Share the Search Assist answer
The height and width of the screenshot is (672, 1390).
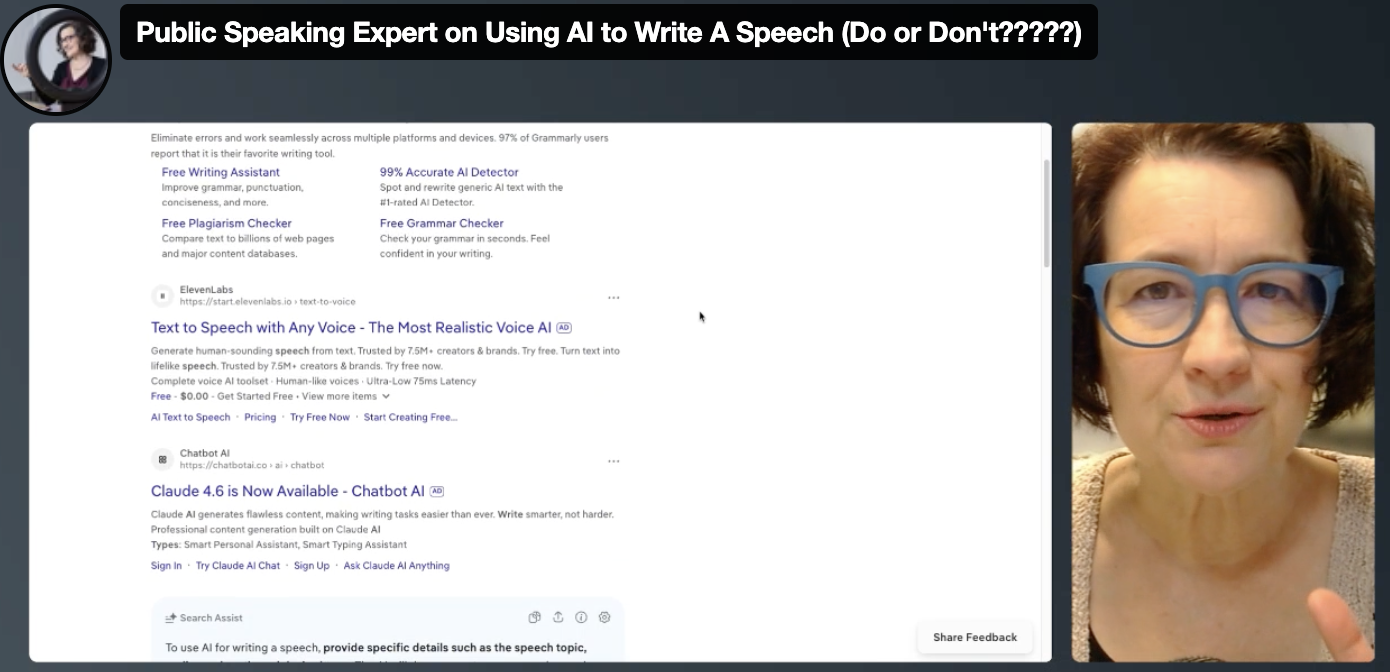click(558, 617)
